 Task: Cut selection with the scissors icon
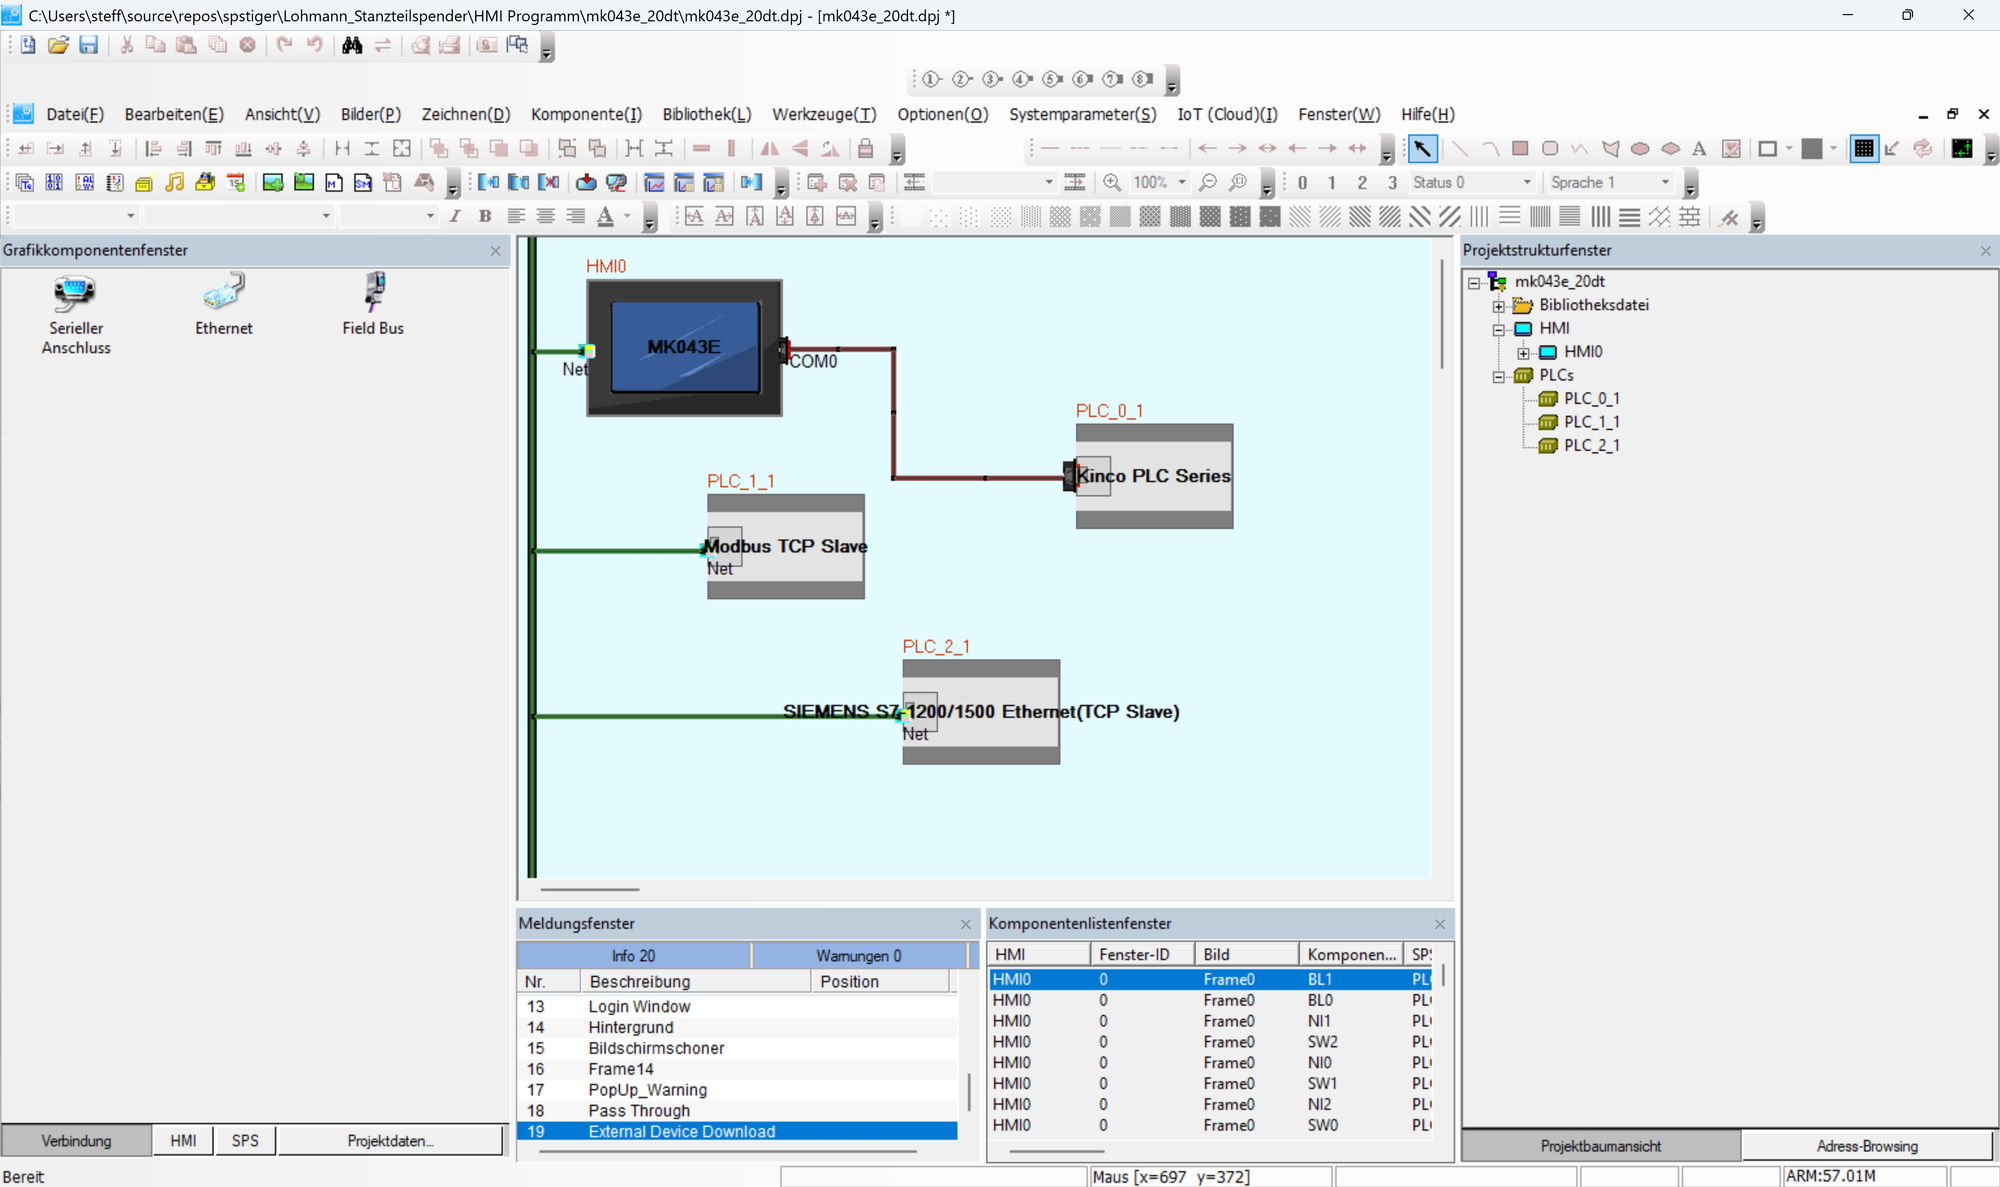point(125,45)
